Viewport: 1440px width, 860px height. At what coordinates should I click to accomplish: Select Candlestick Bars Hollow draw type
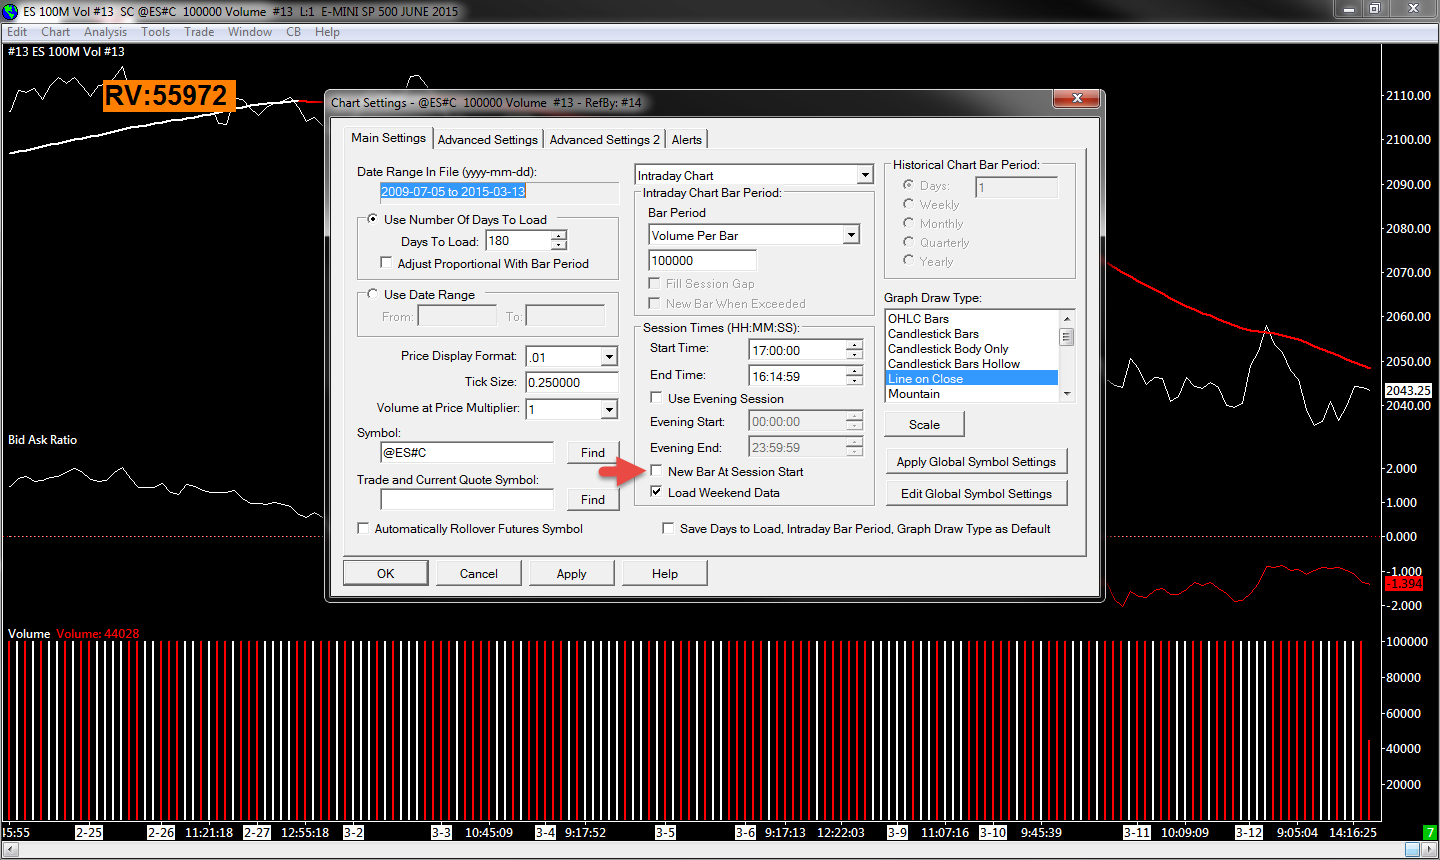pyautogui.click(x=972, y=364)
